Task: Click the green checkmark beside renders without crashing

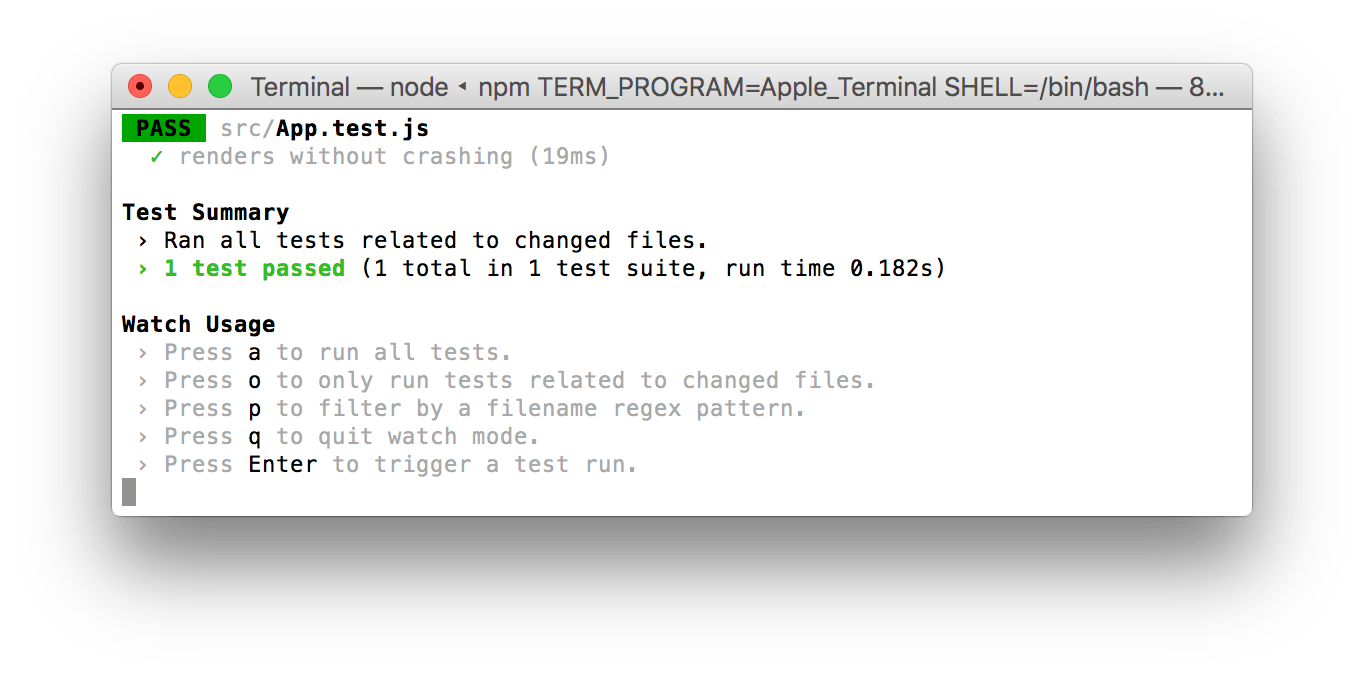Action: tap(156, 157)
